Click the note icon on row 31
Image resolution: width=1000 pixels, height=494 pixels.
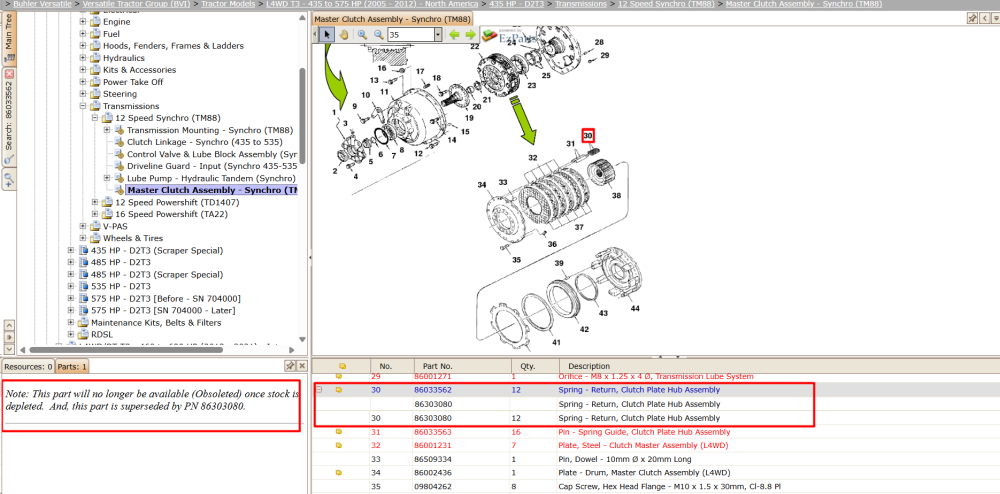(339, 432)
